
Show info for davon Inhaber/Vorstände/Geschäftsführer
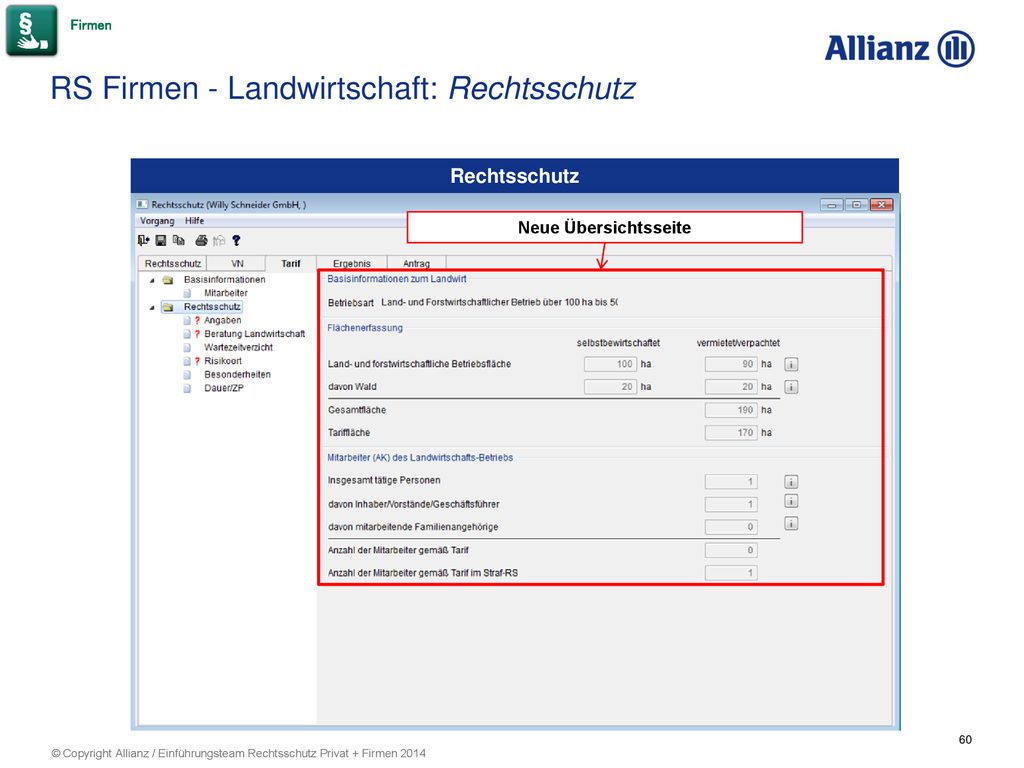(791, 502)
